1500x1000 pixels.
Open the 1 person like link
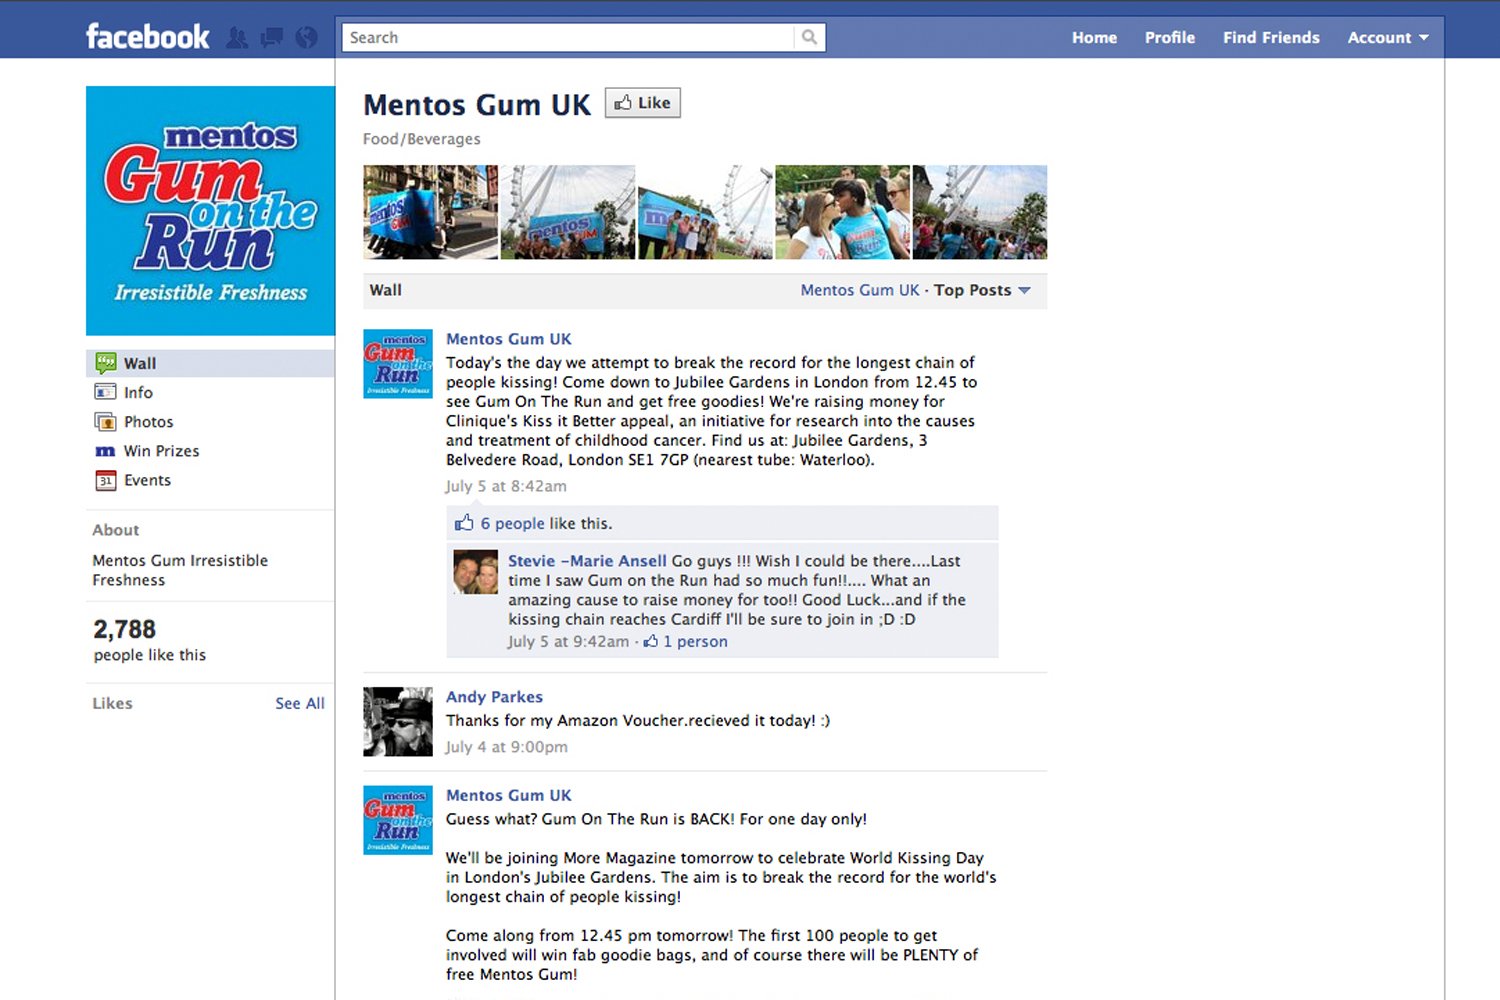point(696,641)
